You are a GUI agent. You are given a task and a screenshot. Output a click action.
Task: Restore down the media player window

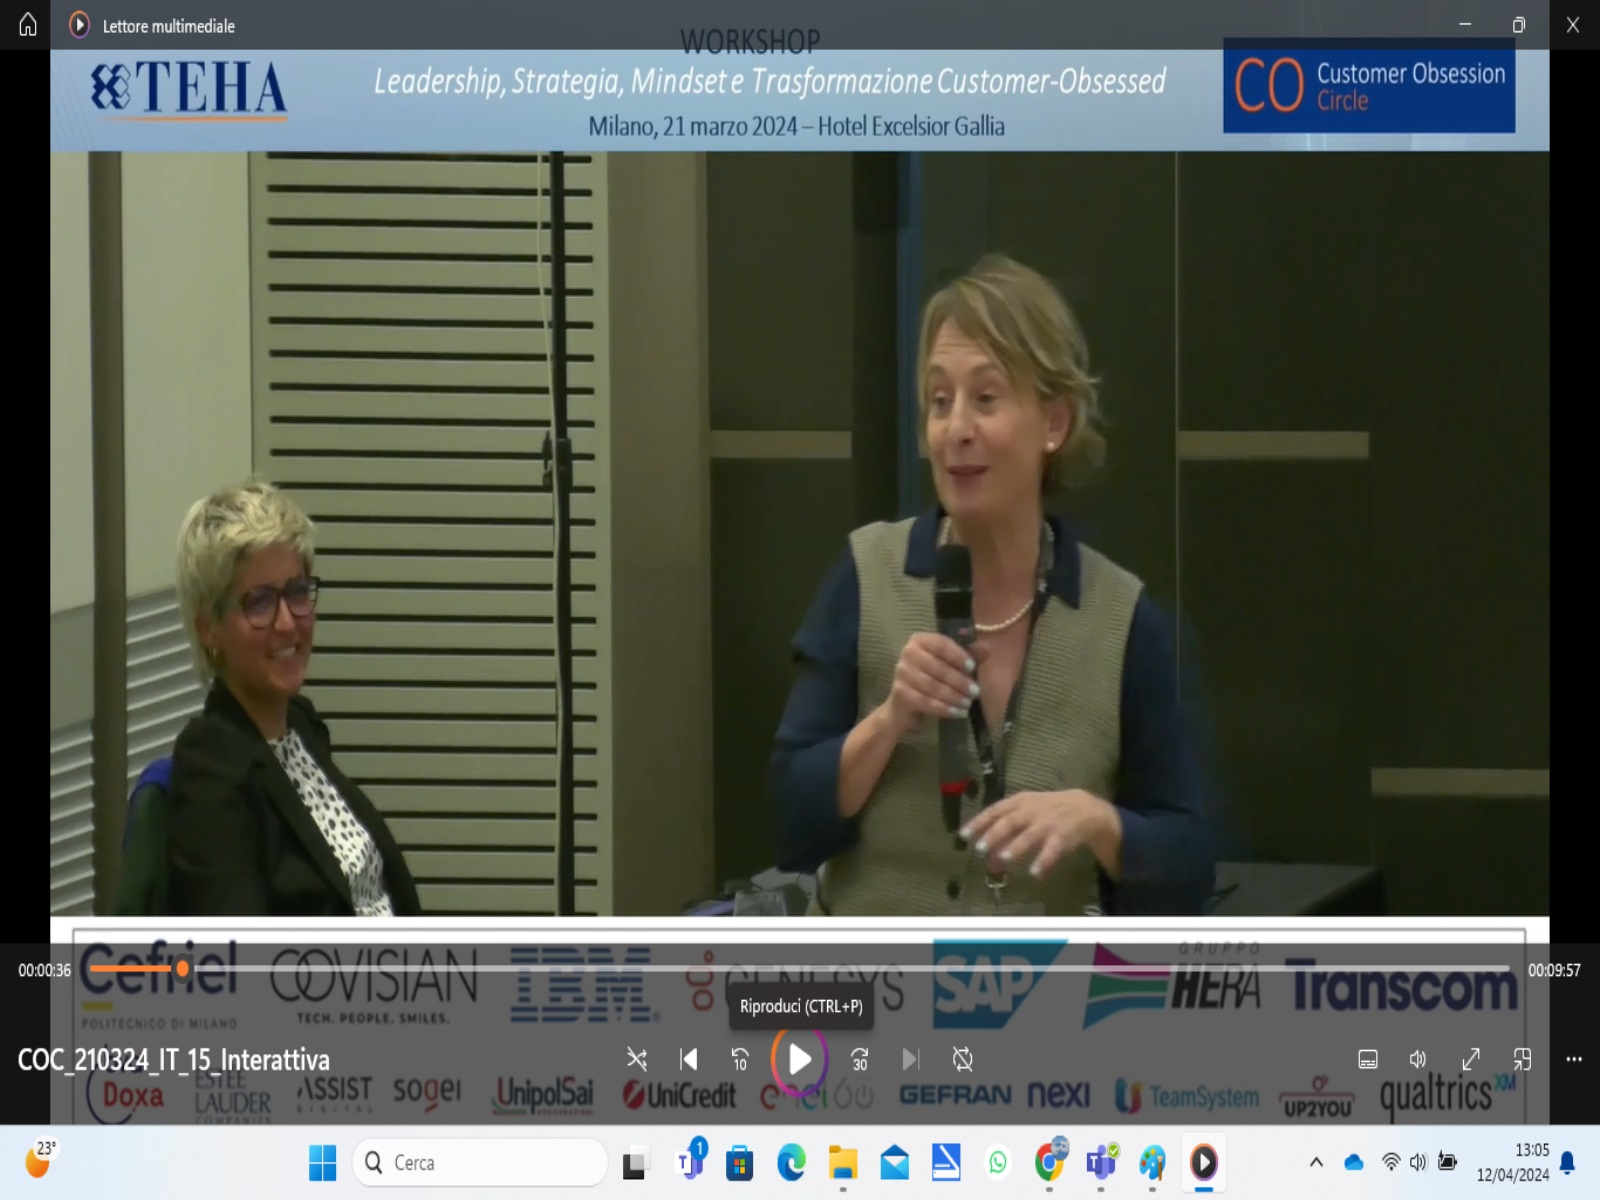pyautogui.click(x=1519, y=25)
